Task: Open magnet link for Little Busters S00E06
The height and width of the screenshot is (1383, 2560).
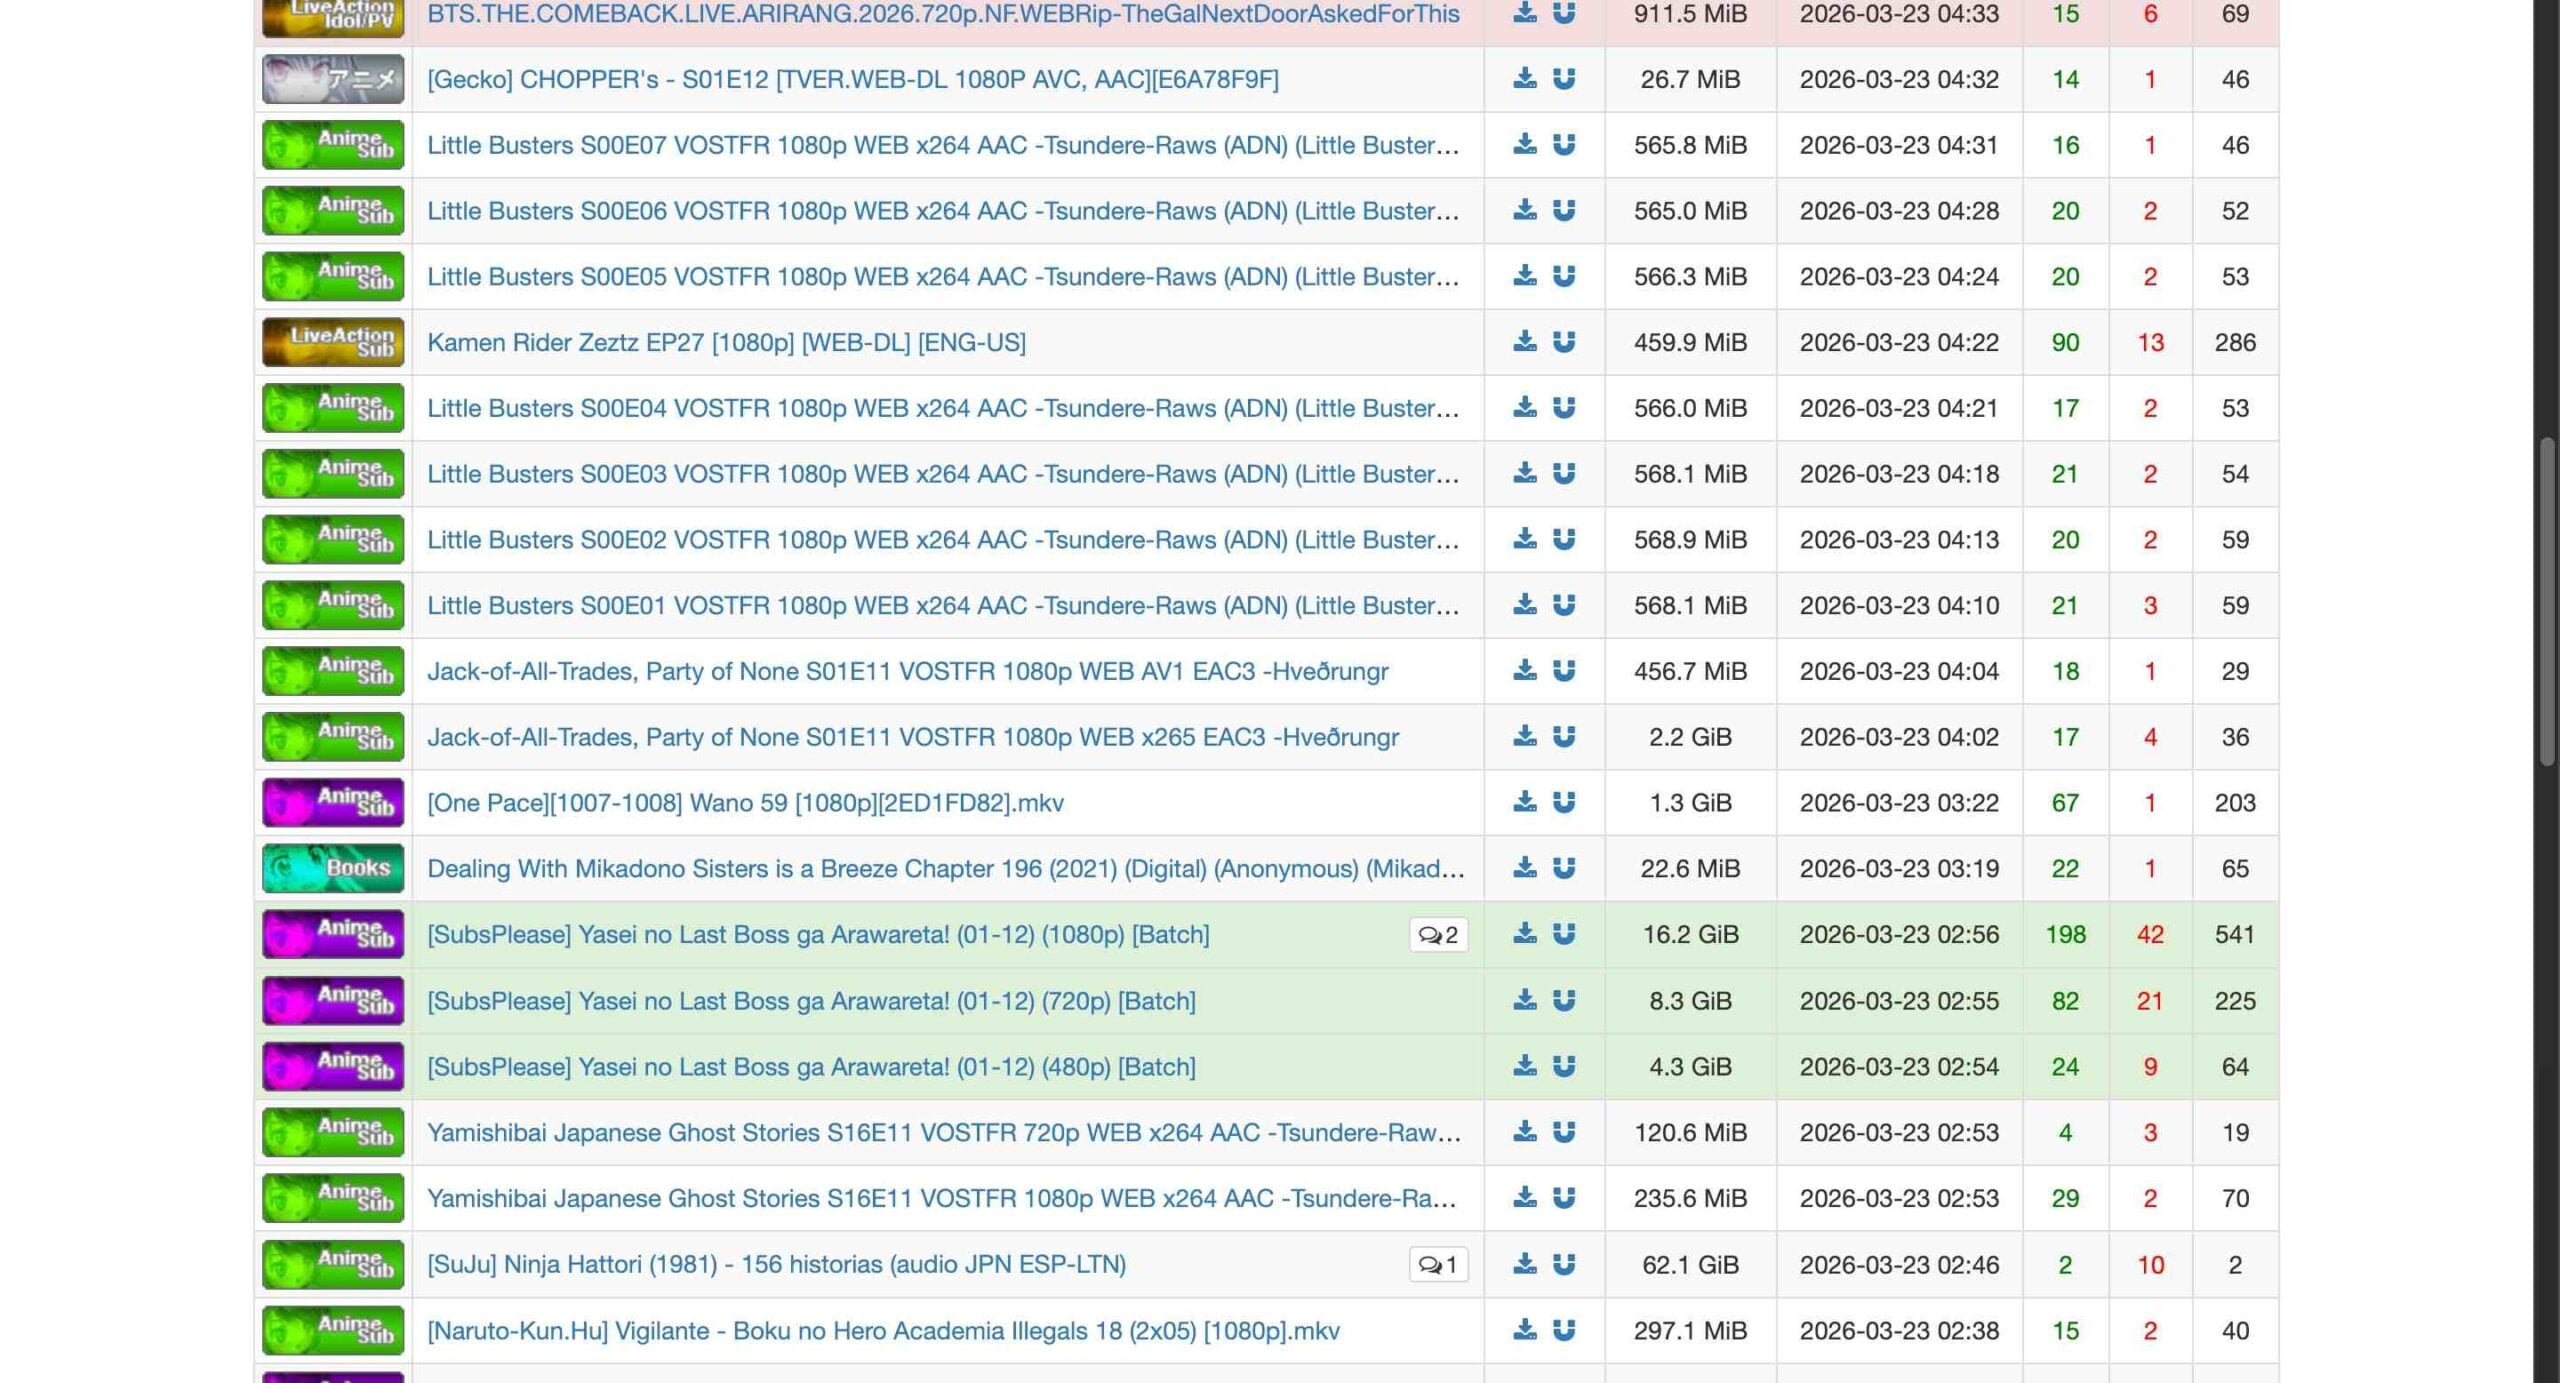Action: tap(1564, 210)
